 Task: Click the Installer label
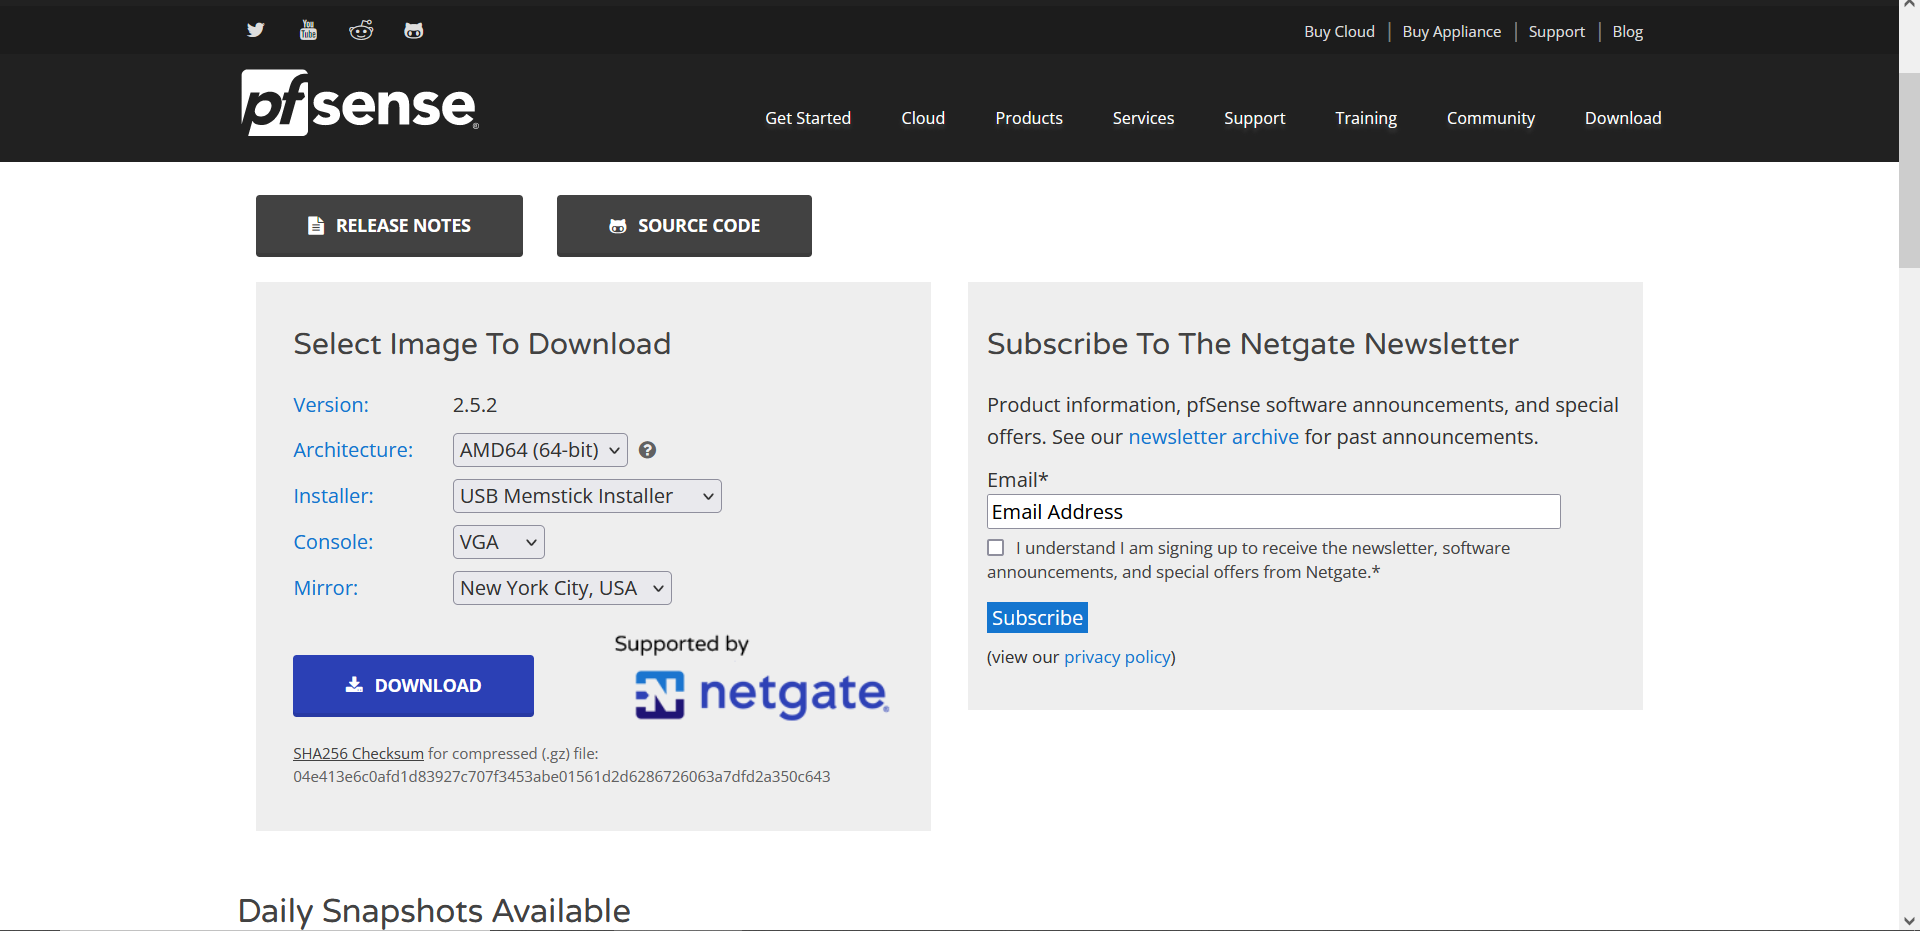[x=333, y=496]
